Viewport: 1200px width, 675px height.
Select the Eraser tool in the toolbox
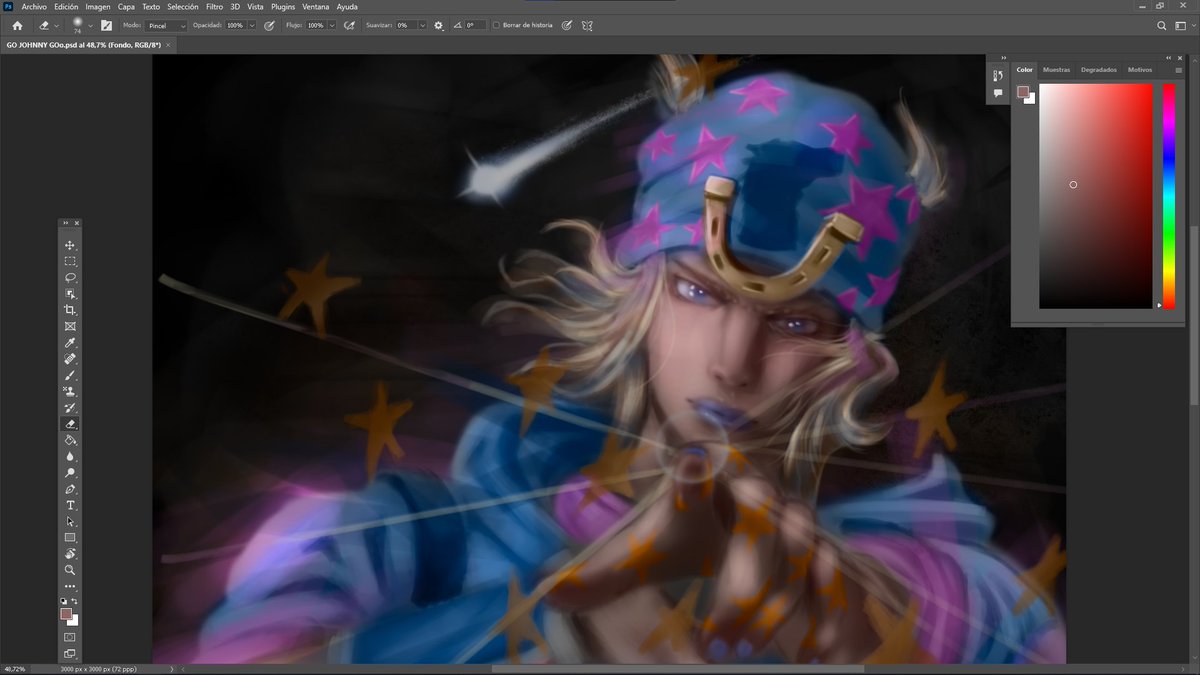tap(70, 424)
